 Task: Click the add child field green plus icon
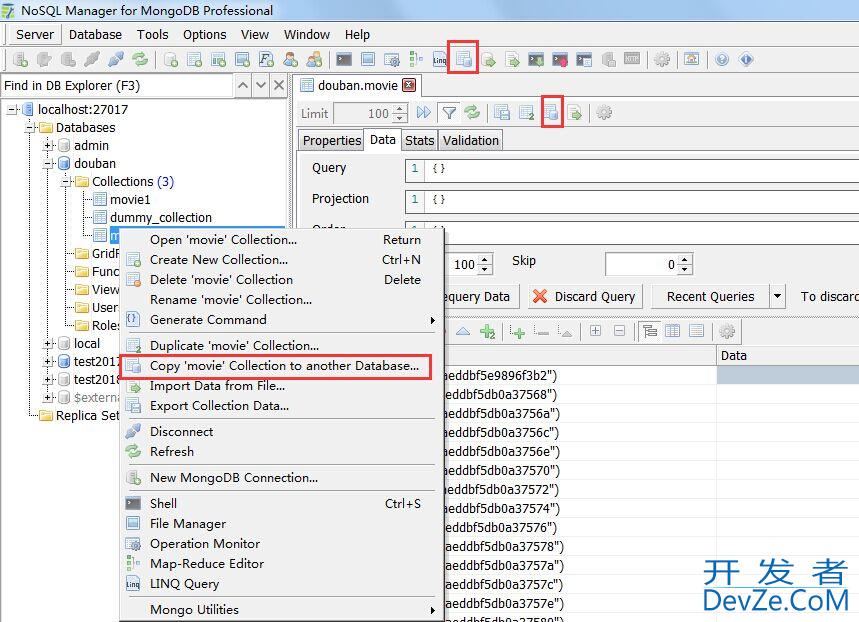tap(517, 331)
